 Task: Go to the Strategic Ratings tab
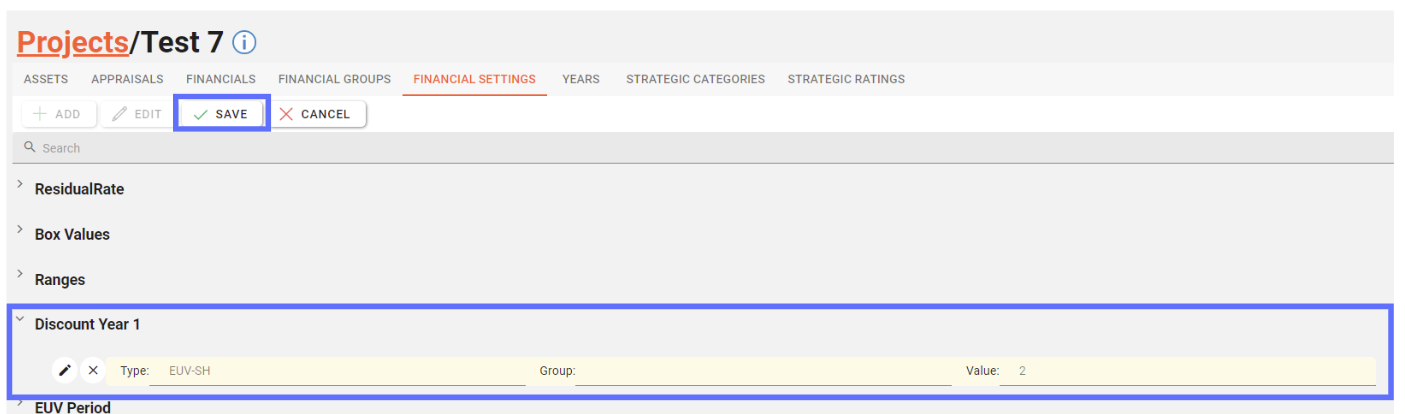pos(846,79)
